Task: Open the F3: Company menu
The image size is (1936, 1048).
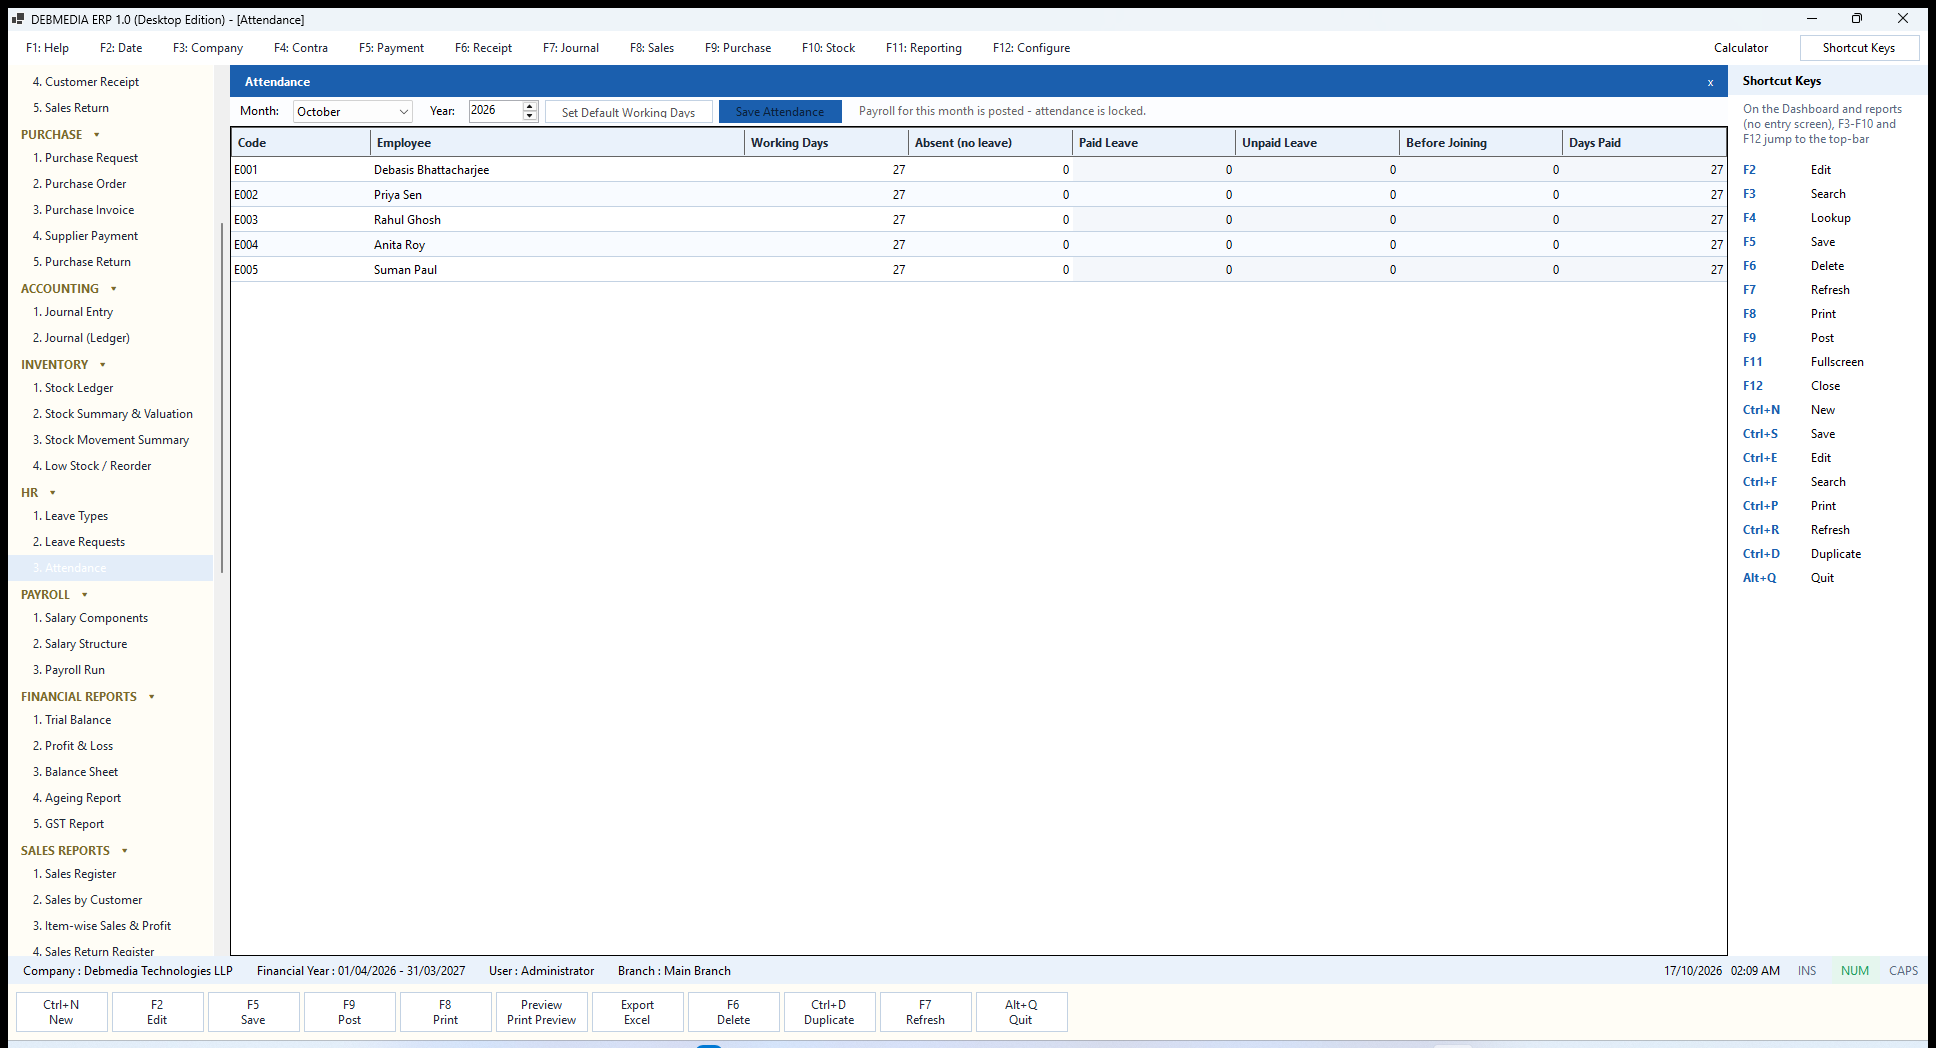Action: 208,48
